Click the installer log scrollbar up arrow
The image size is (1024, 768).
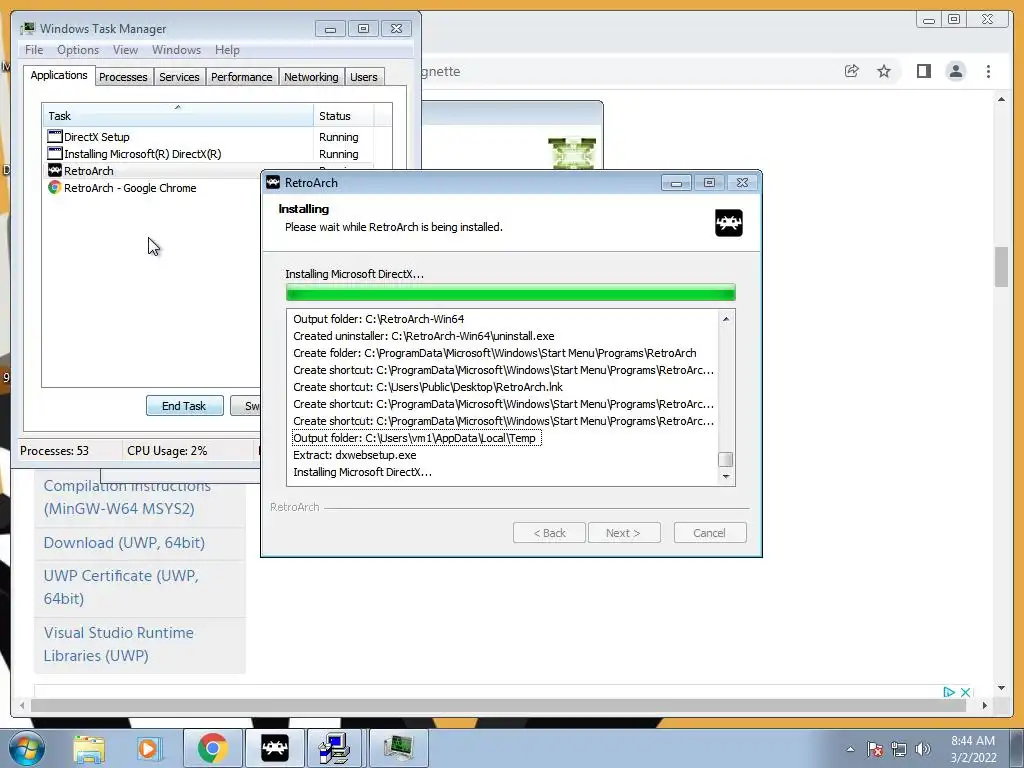726,319
